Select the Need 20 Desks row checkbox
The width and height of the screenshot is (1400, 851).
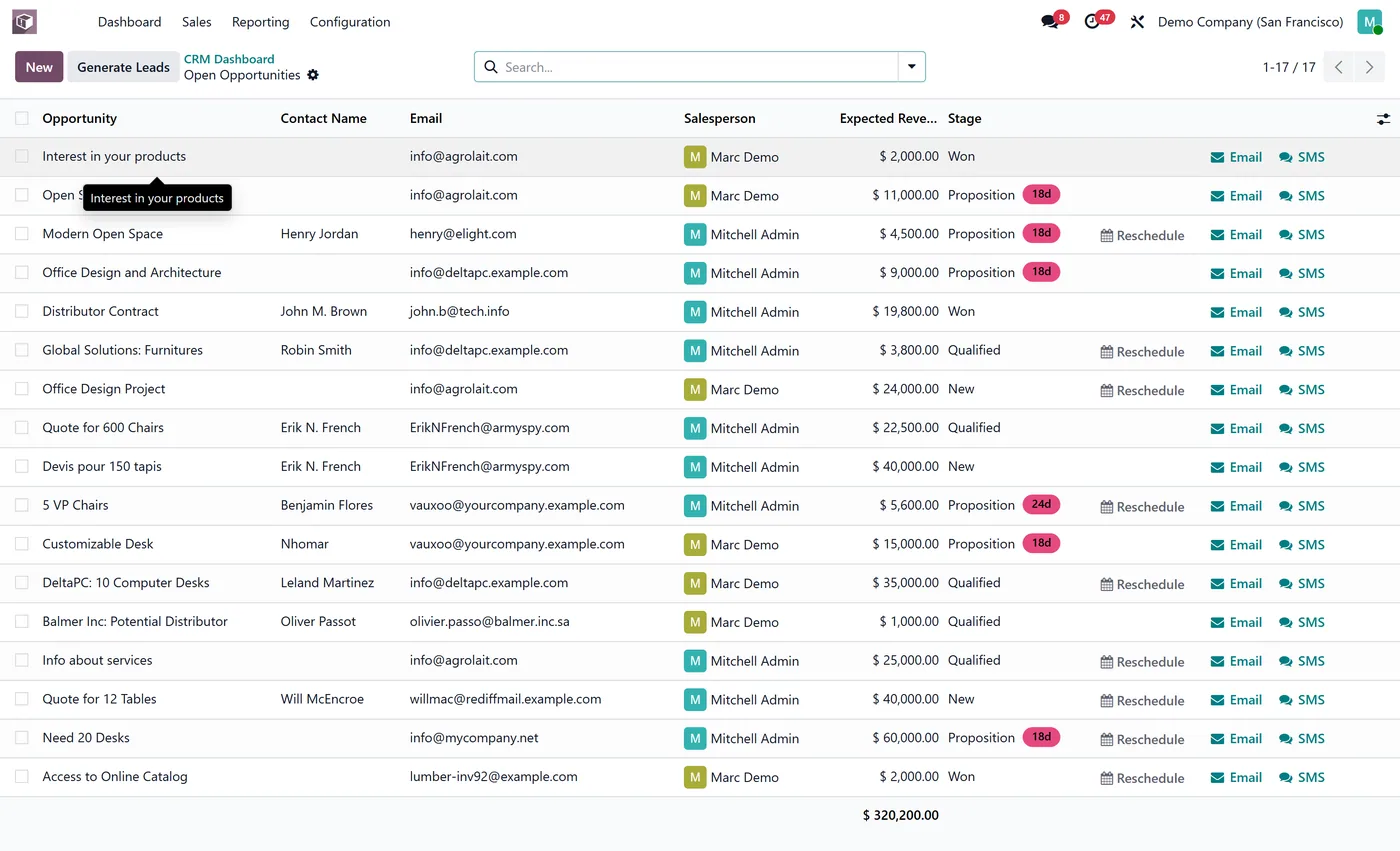point(22,737)
